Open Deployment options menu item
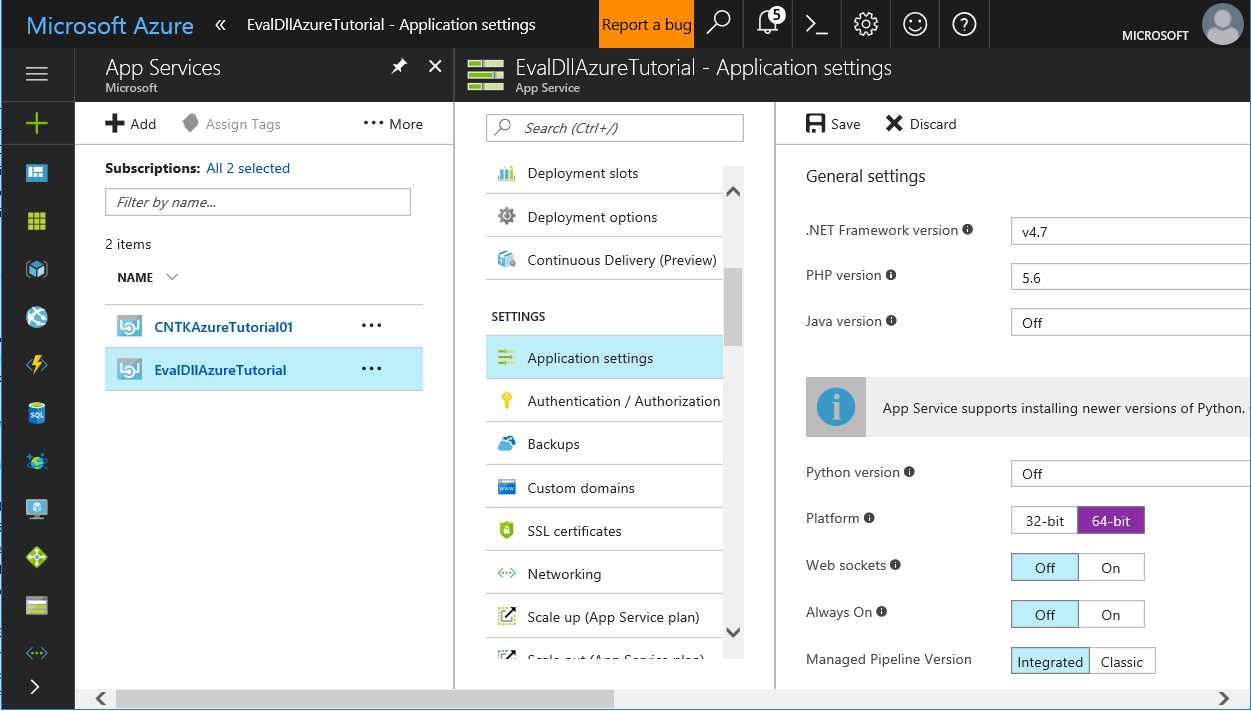This screenshot has height=711, width=1251. 604,216
